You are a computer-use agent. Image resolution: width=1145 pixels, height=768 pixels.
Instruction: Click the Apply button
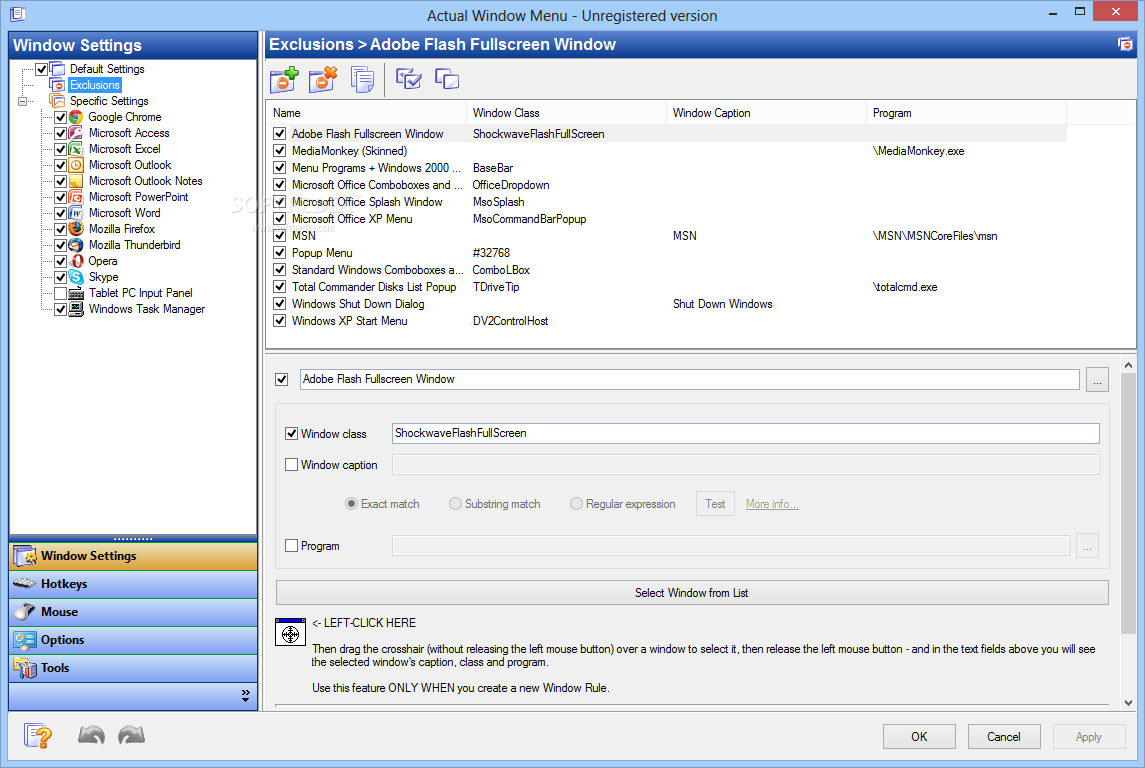pyautogui.click(x=1088, y=737)
